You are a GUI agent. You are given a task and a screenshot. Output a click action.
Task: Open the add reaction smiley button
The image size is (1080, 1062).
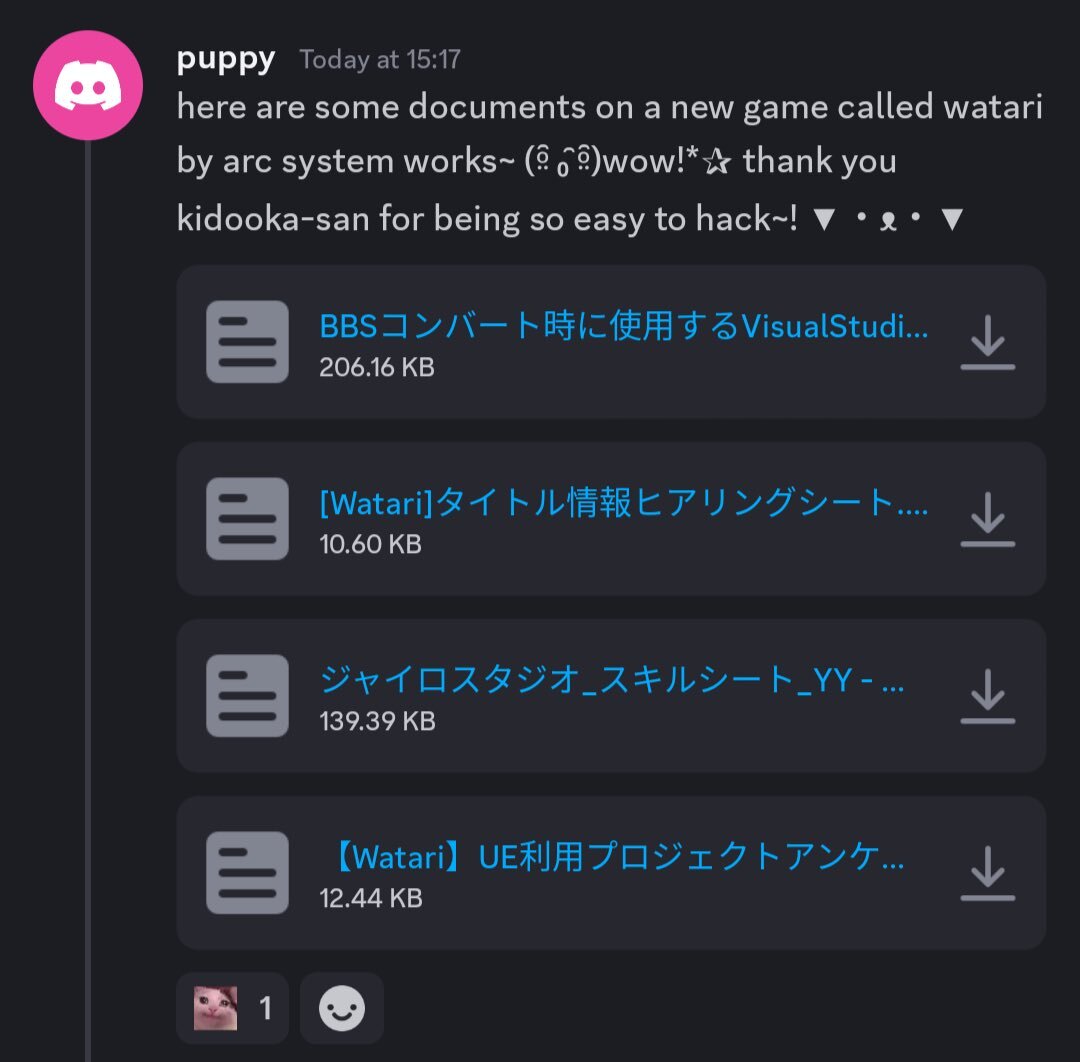tap(342, 1008)
